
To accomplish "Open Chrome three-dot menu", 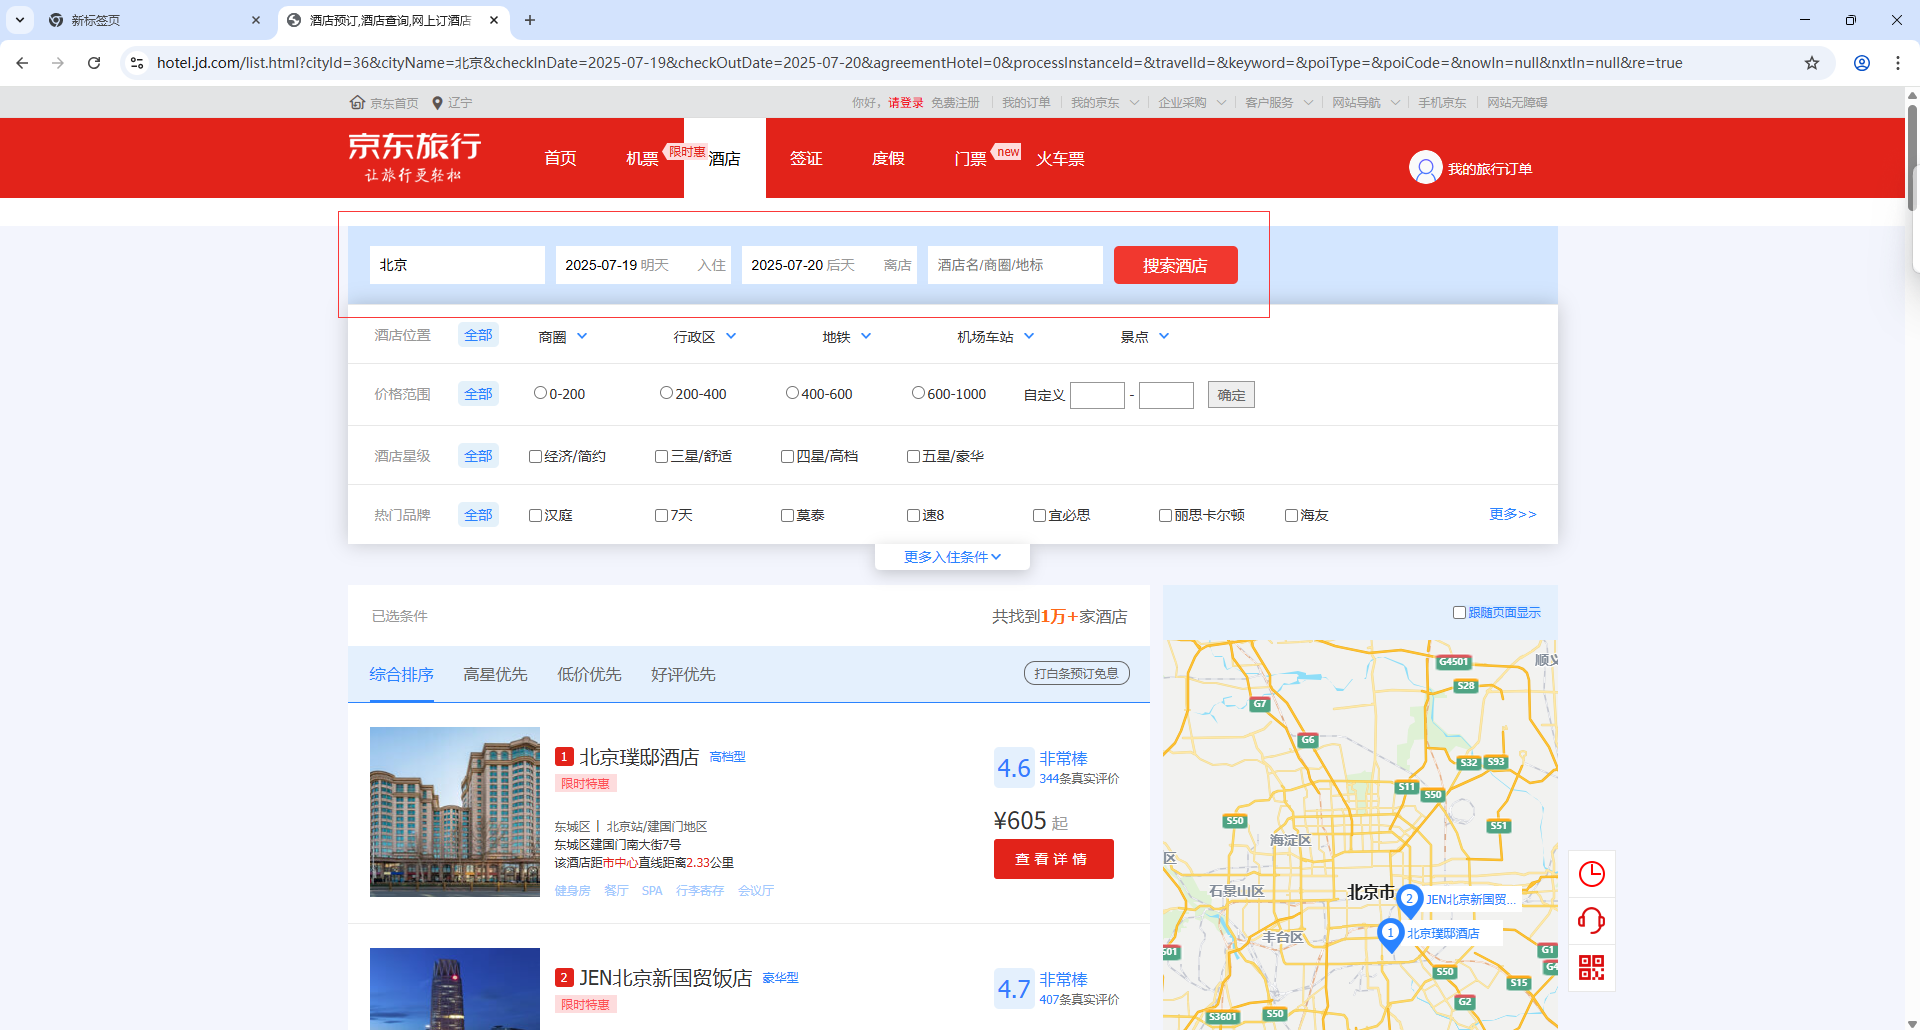I will click(x=1898, y=63).
